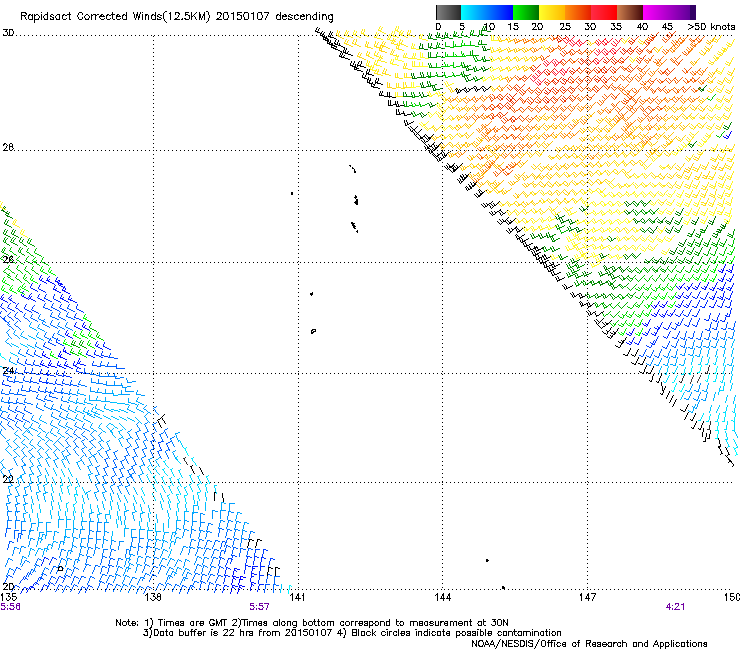
Task: Click the 'Rapidscat Corrected Winds(12.5KM)' title text
Action: click(x=115, y=17)
